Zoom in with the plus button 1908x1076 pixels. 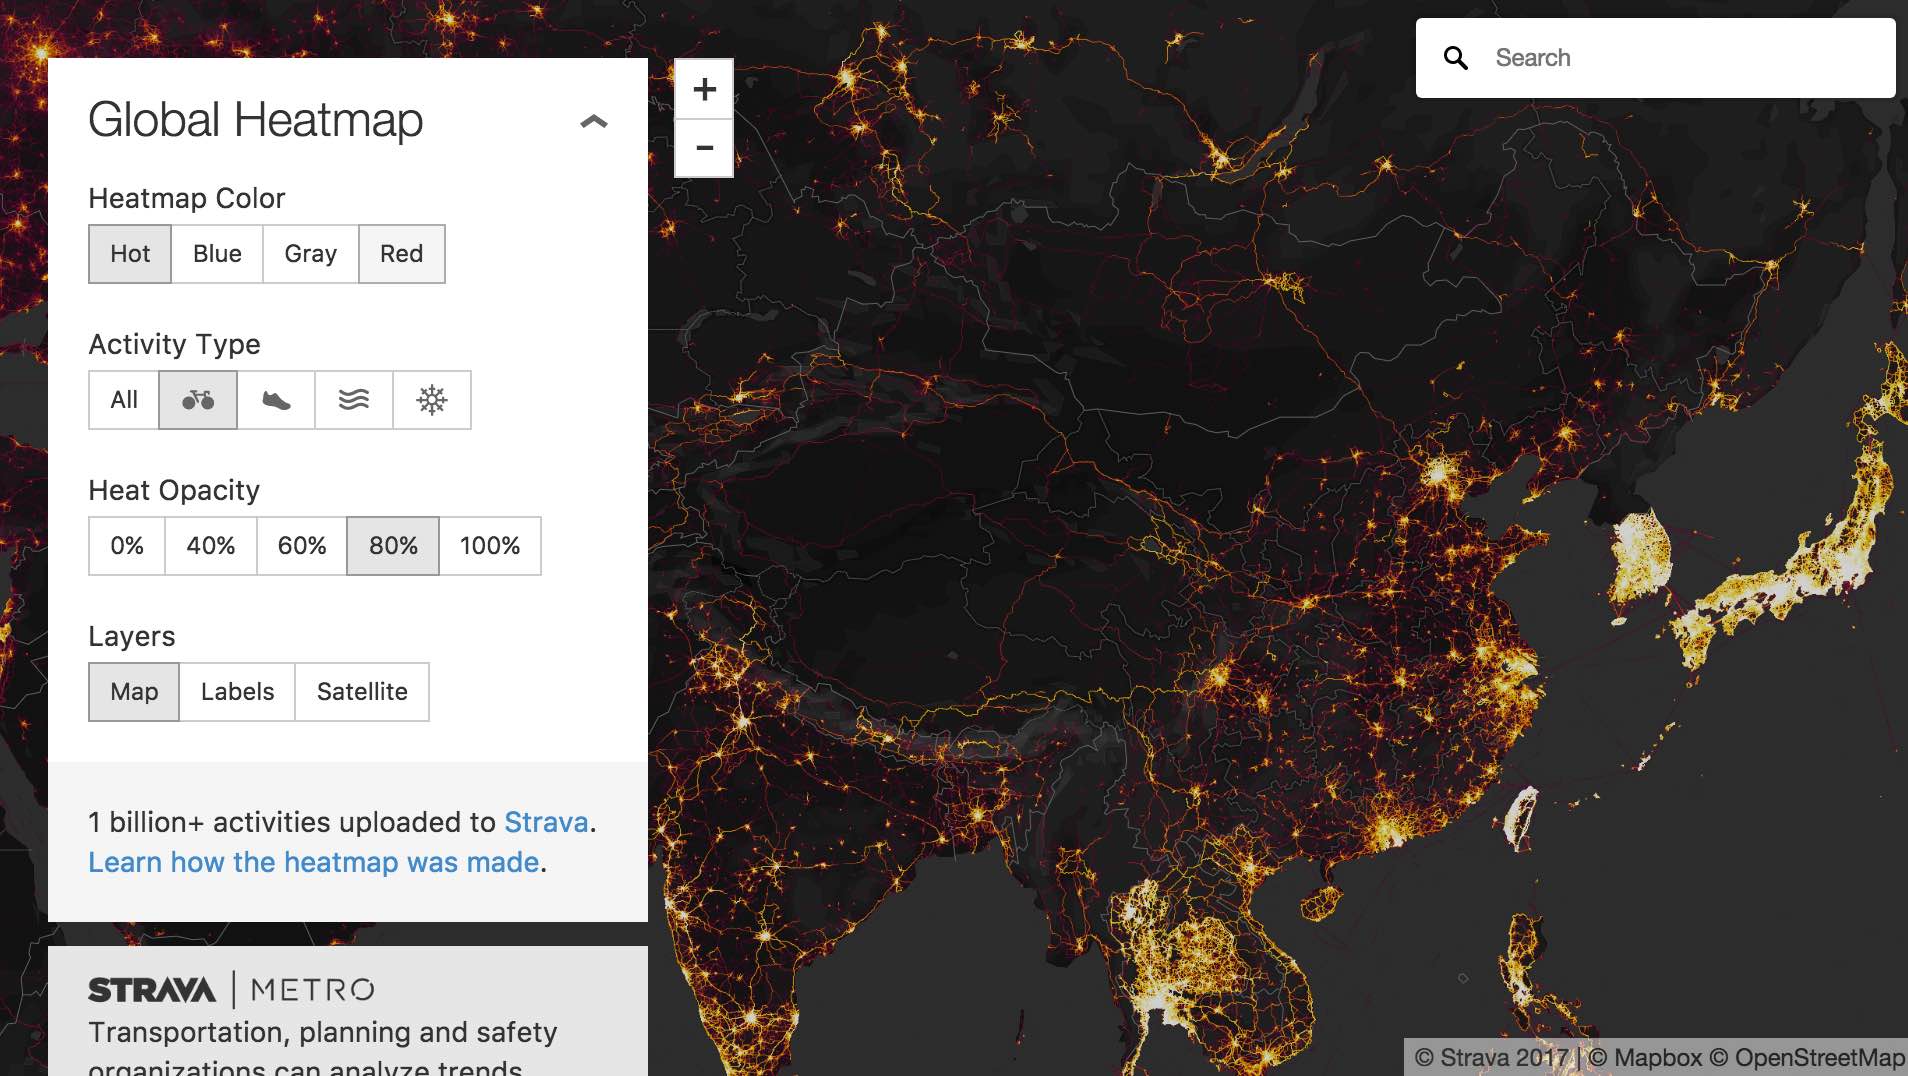(x=704, y=89)
